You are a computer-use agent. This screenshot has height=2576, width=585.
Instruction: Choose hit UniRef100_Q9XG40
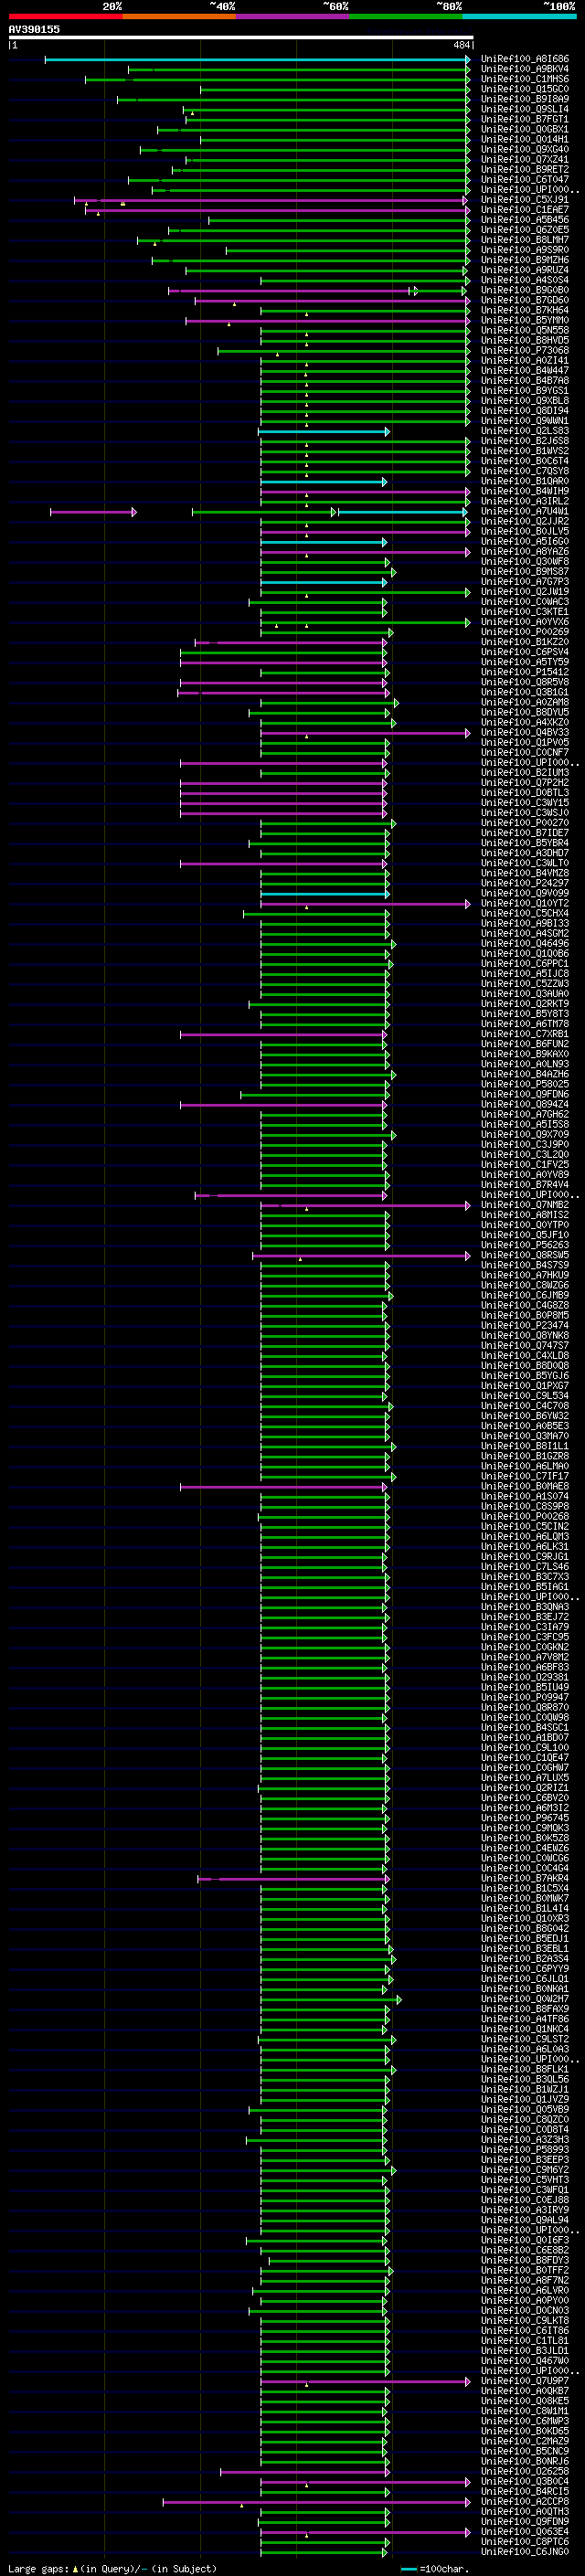tap(525, 149)
